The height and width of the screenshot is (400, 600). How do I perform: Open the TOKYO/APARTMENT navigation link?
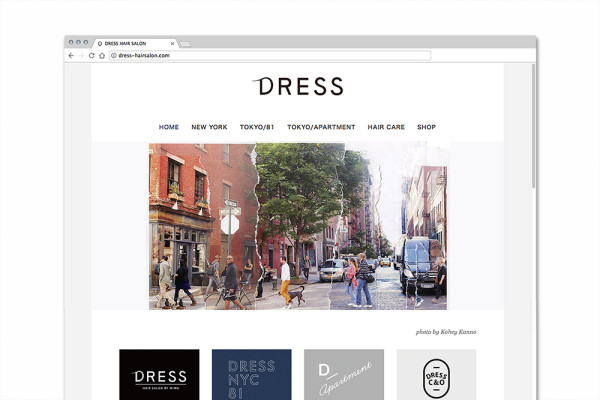[321, 128]
